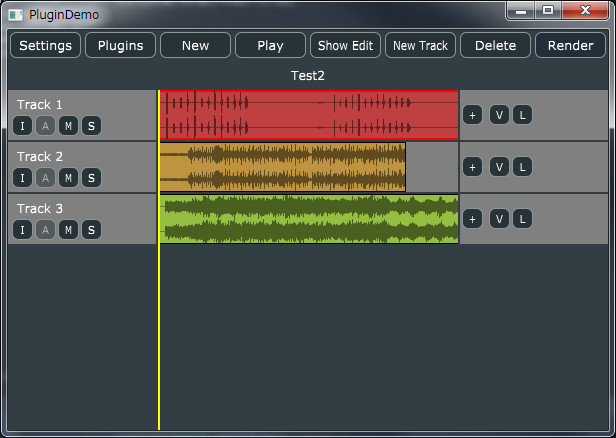Add plugin with + on Track 2

click(x=473, y=167)
